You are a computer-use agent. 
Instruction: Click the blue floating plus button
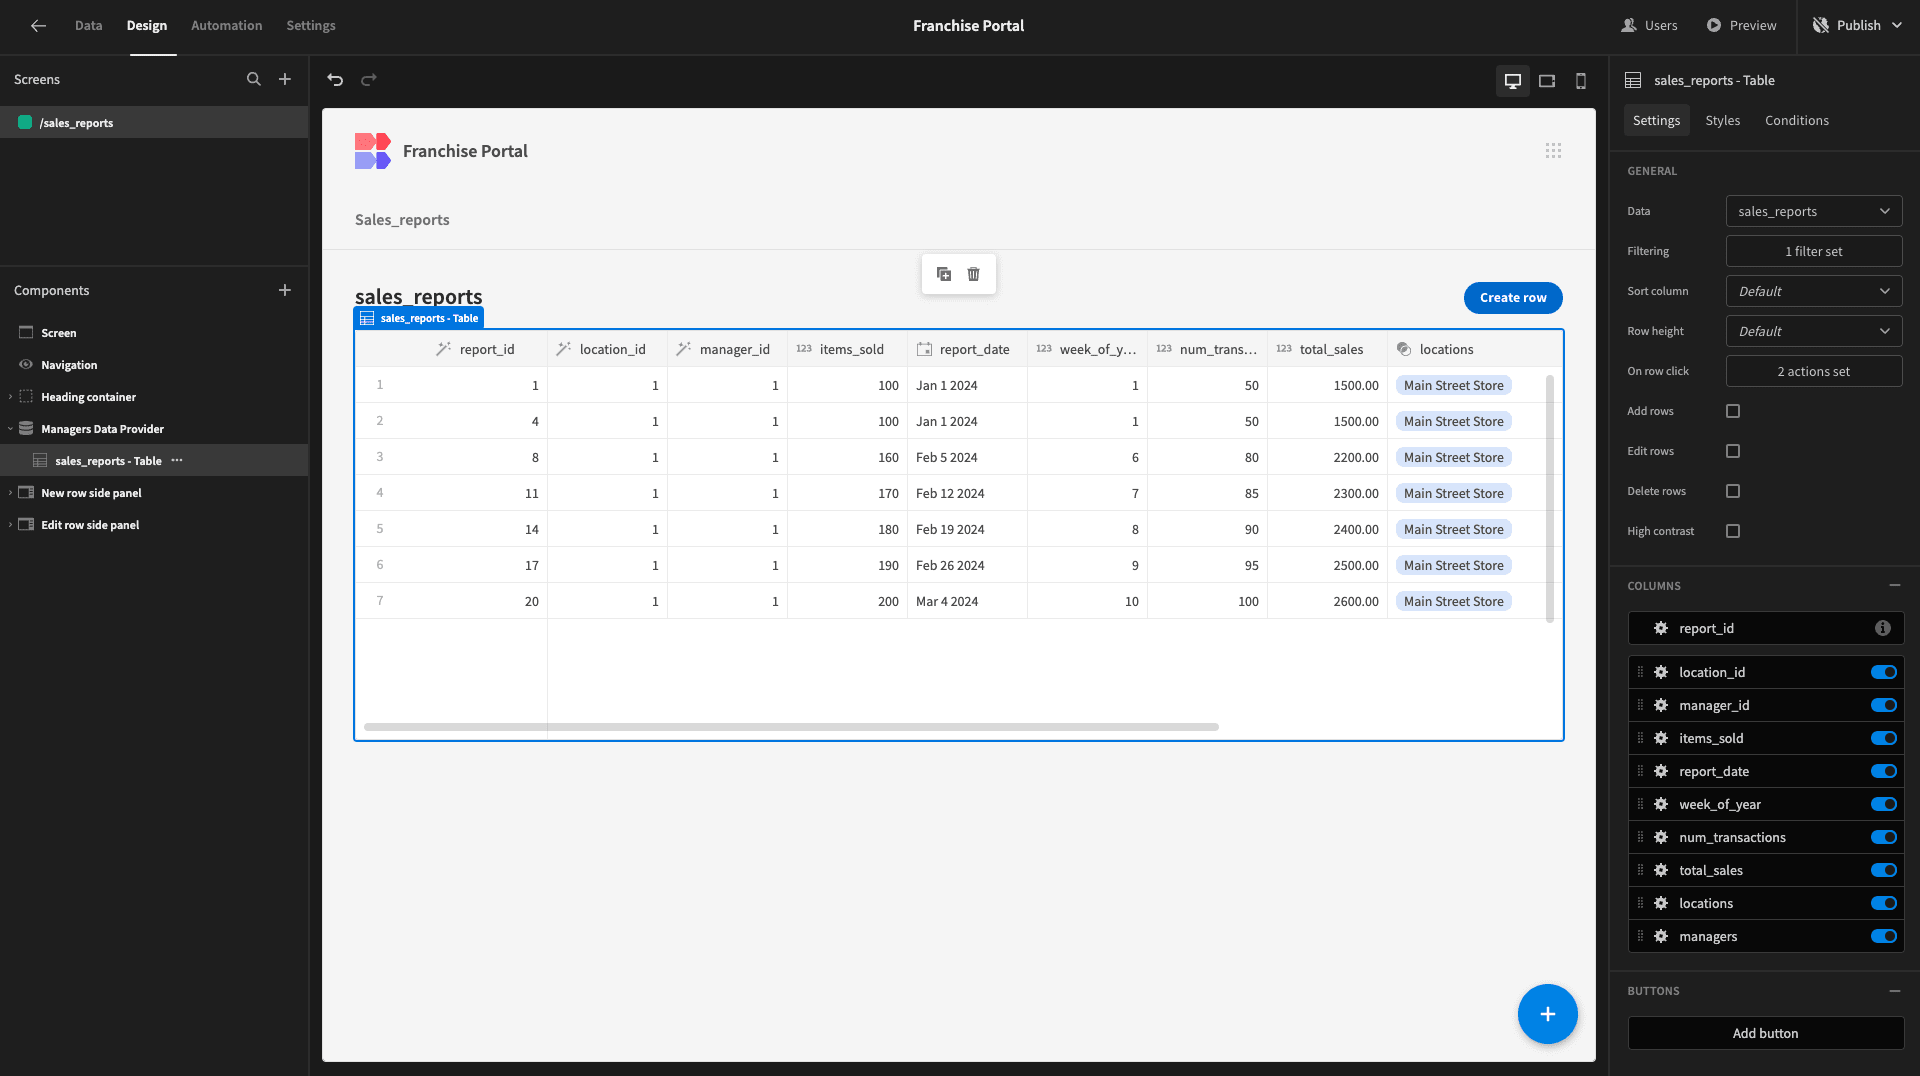point(1548,1014)
